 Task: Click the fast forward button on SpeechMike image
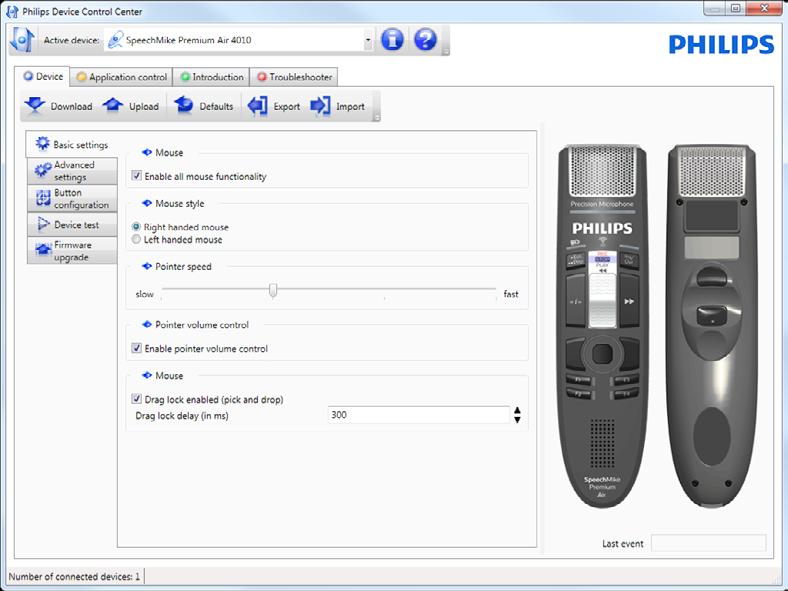[629, 301]
